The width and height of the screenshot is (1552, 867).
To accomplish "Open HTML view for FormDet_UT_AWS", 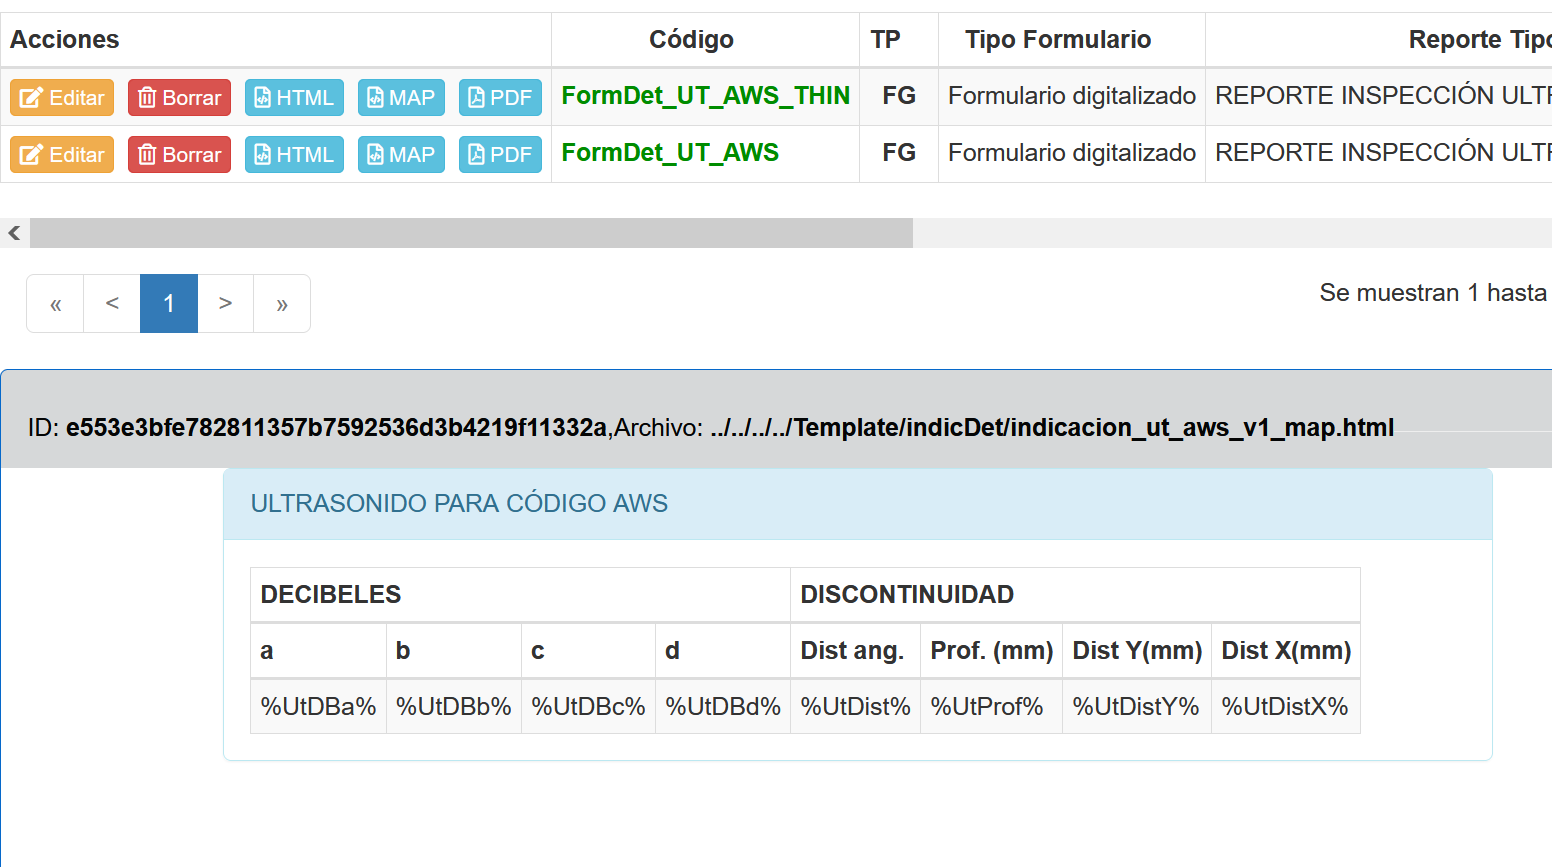I will 294,155.
